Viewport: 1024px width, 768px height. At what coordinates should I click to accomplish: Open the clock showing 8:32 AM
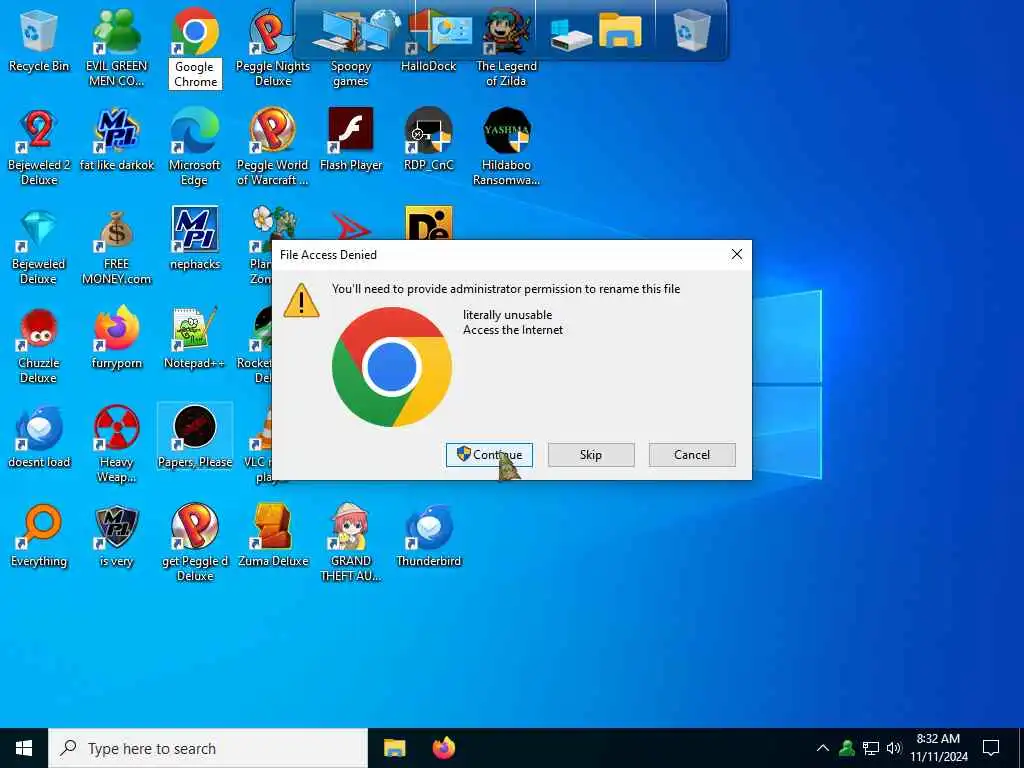pos(938,748)
